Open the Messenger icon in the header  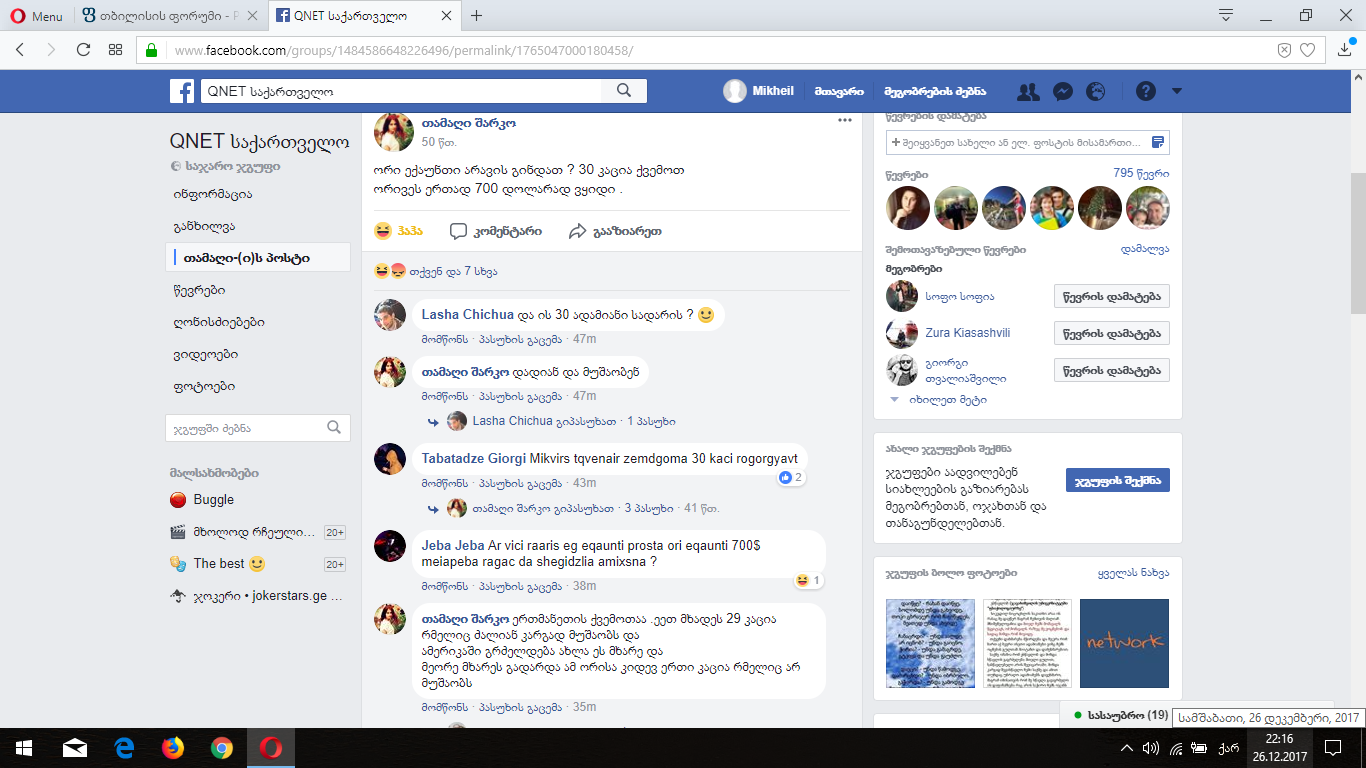[1063, 91]
